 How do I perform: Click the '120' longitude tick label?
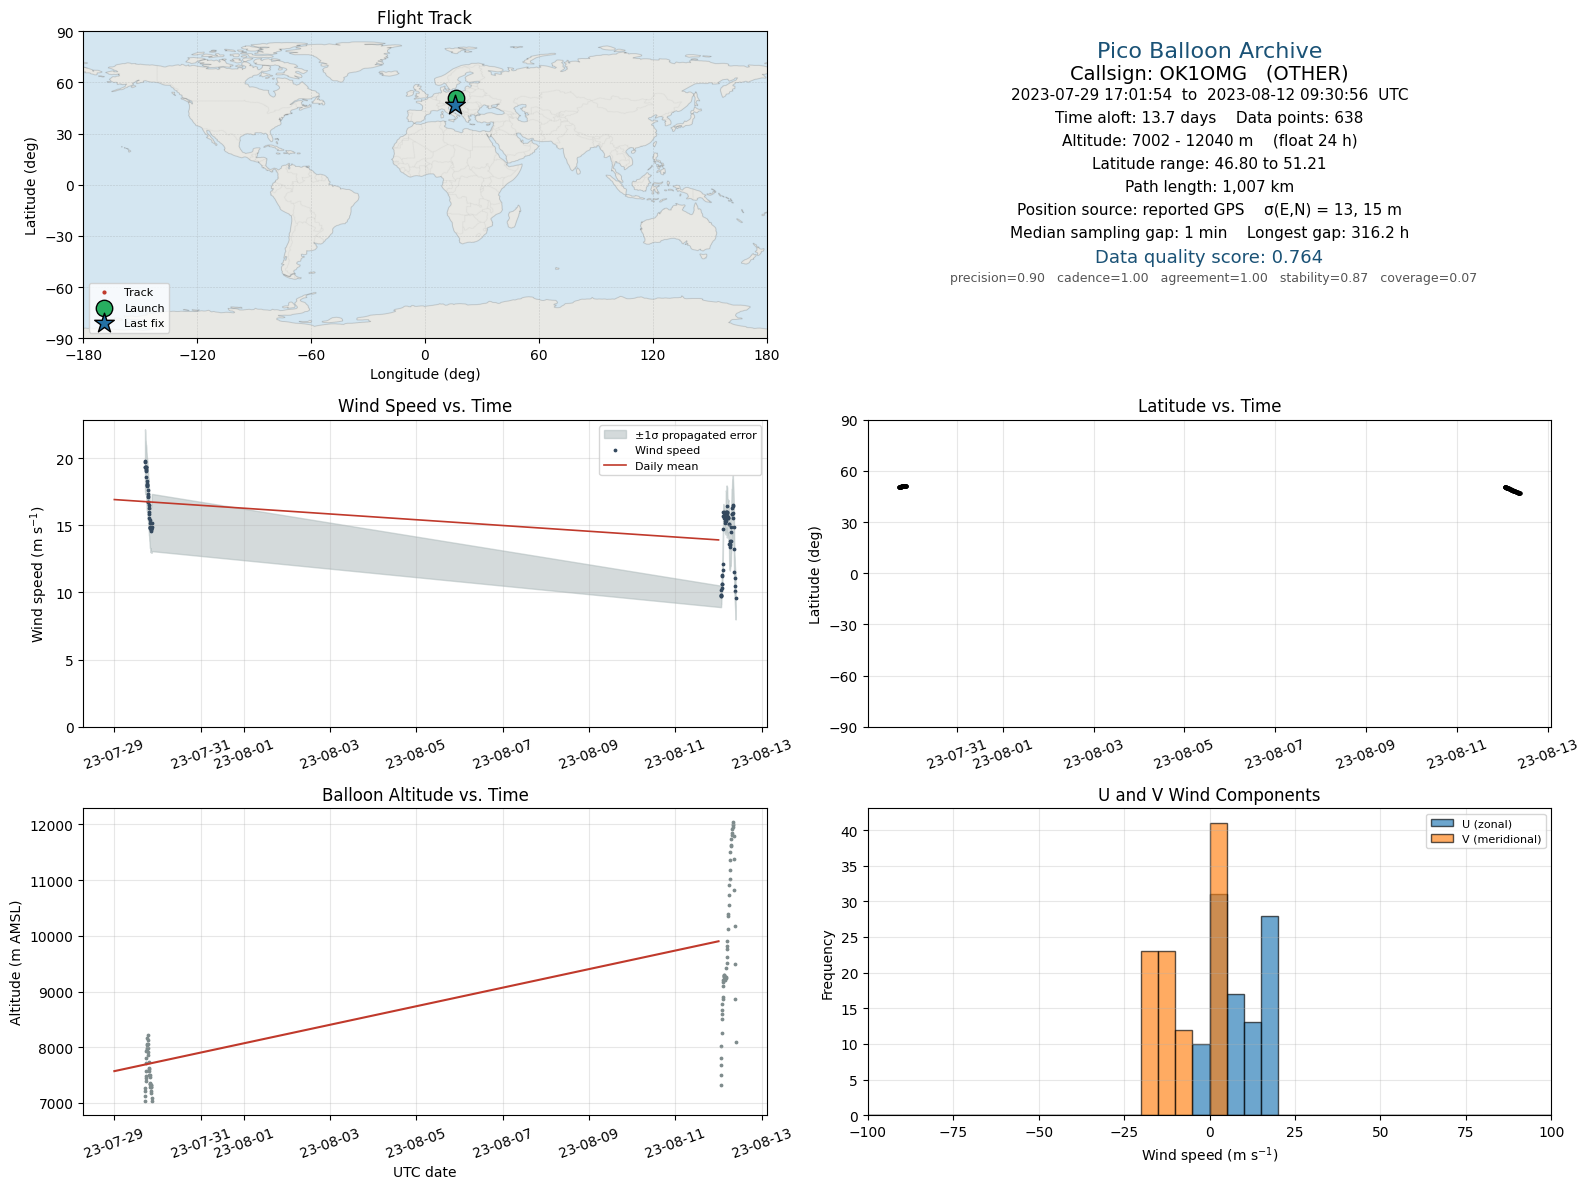(652, 355)
